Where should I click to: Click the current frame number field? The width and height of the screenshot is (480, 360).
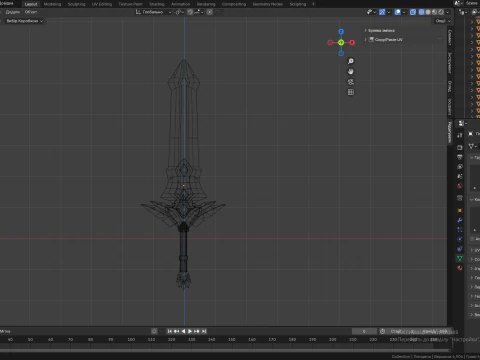pyautogui.click(x=364, y=331)
